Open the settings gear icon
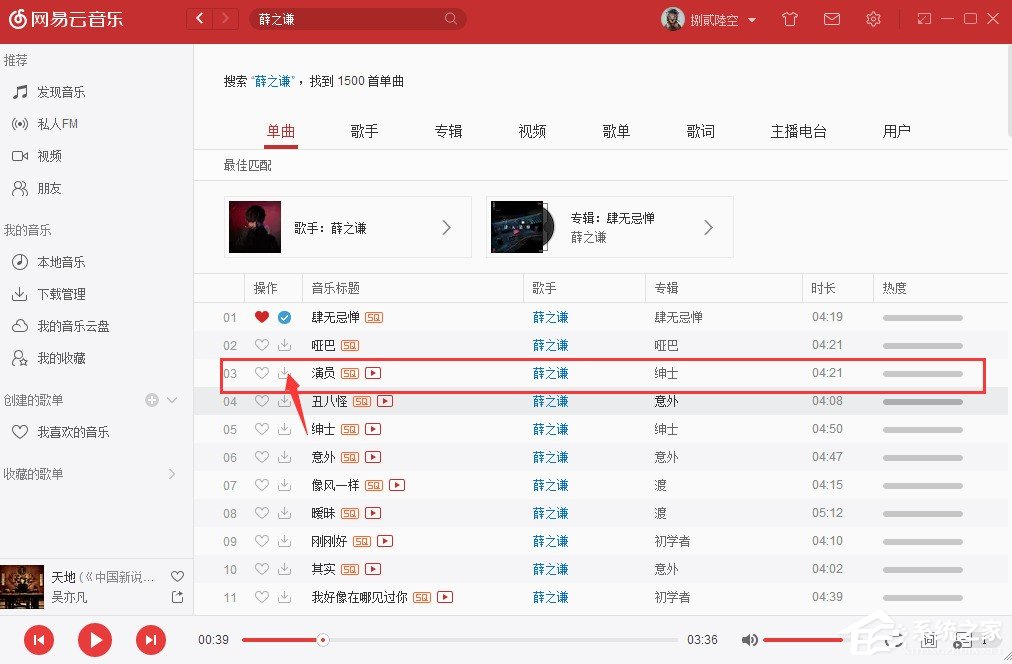This screenshot has height=664, width=1012. (x=873, y=18)
